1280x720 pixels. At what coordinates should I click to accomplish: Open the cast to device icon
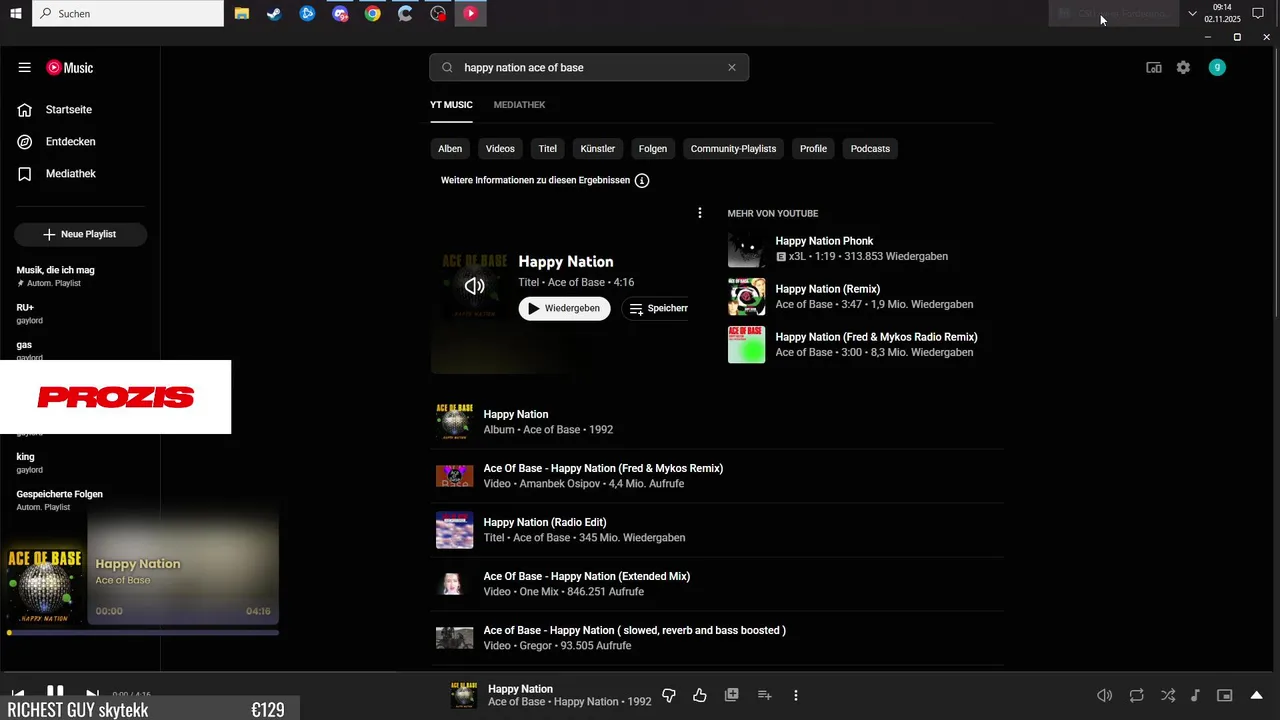click(1154, 67)
